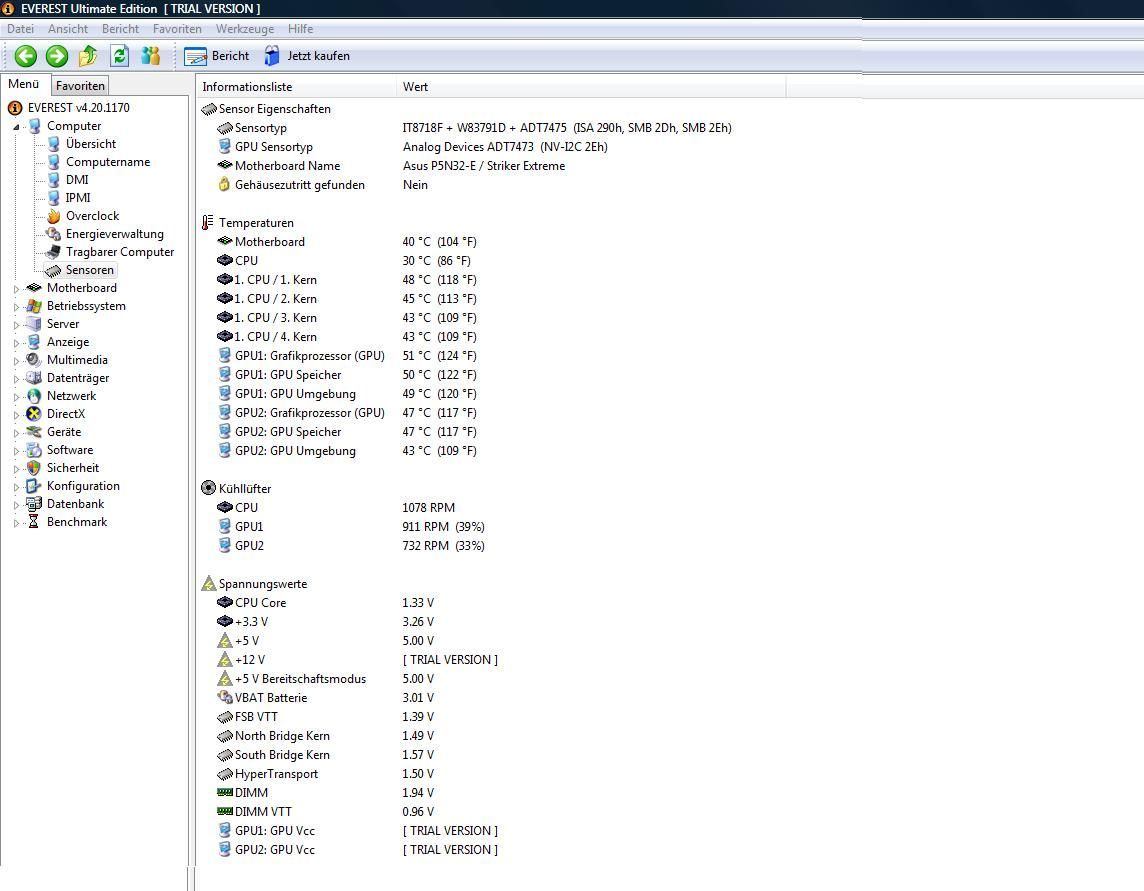Click the Temperaturen thermometer icon
The height and width of the screenshot is (891, 1144).
208,223
